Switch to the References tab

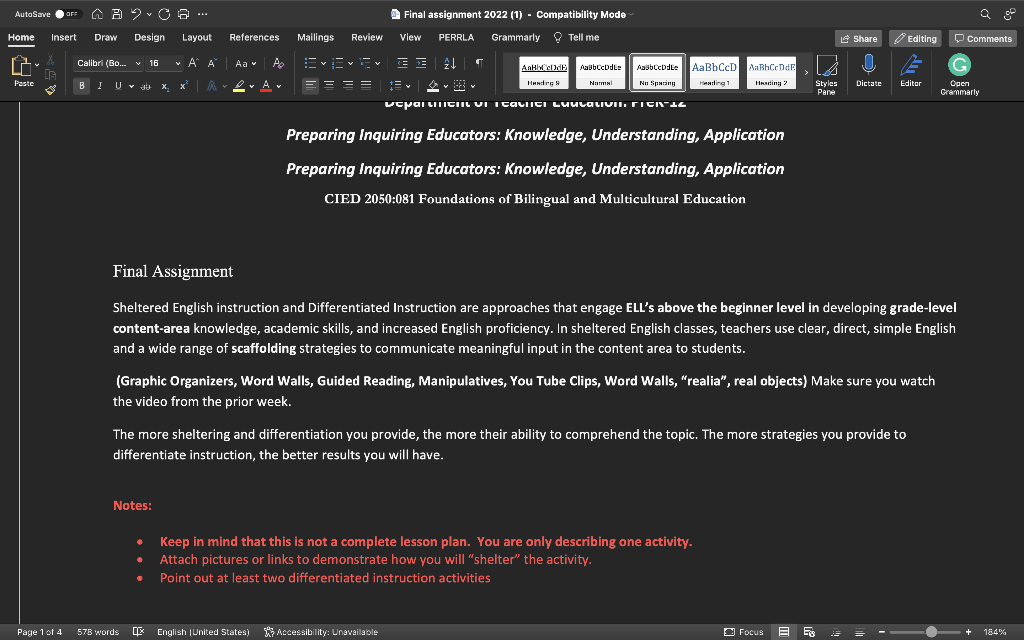coord(254,37)
